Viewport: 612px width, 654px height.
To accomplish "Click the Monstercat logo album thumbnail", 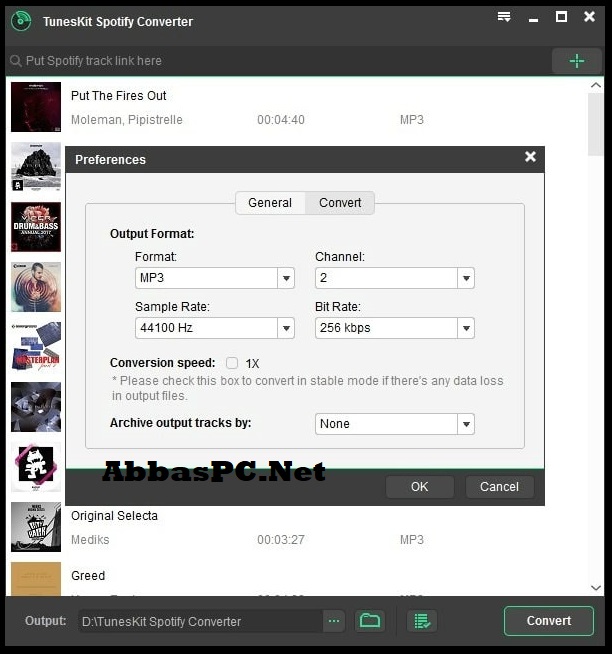I will [x=36, y=467].
